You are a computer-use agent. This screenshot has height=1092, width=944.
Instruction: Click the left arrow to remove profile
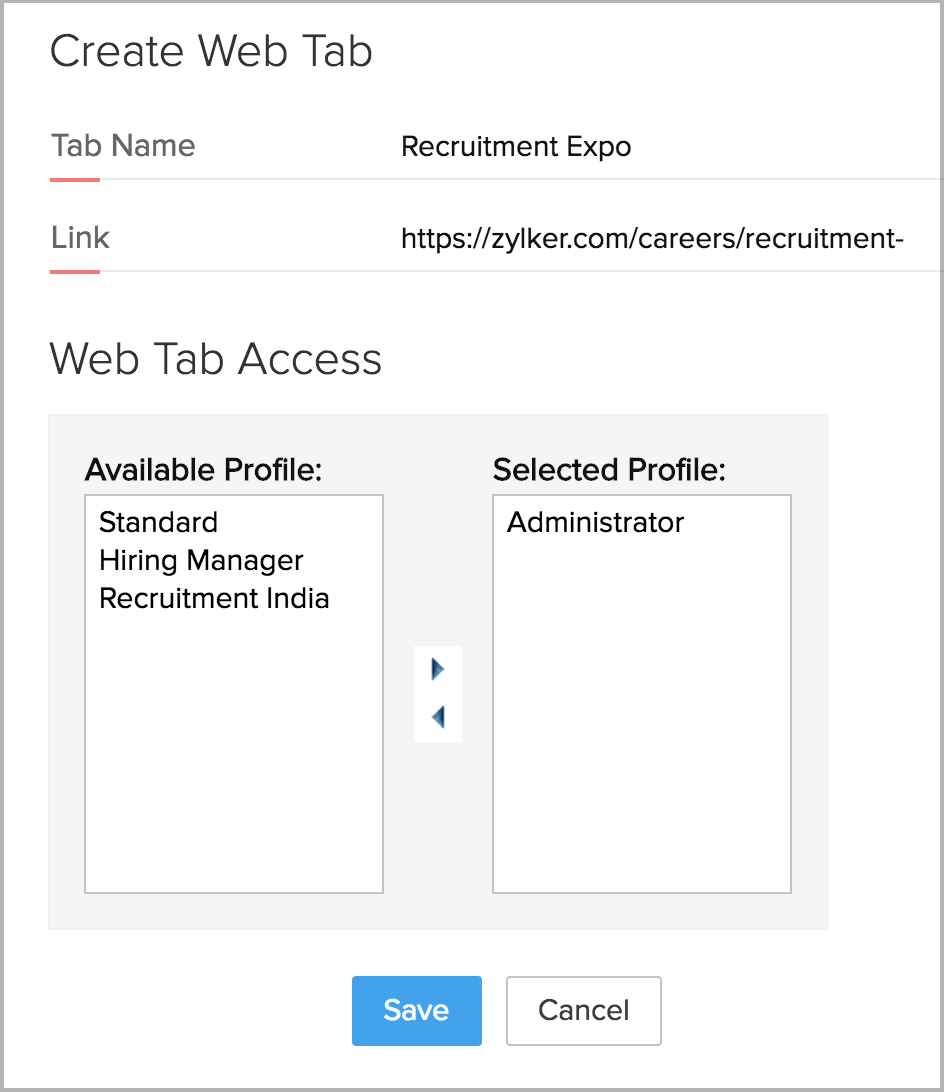tap(437, 717)
